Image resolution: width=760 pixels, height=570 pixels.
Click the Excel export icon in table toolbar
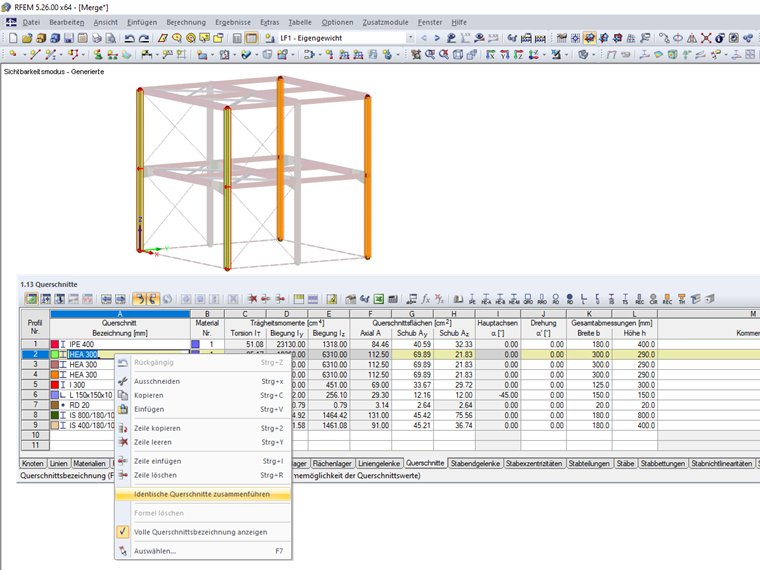(x=379, y=299)
